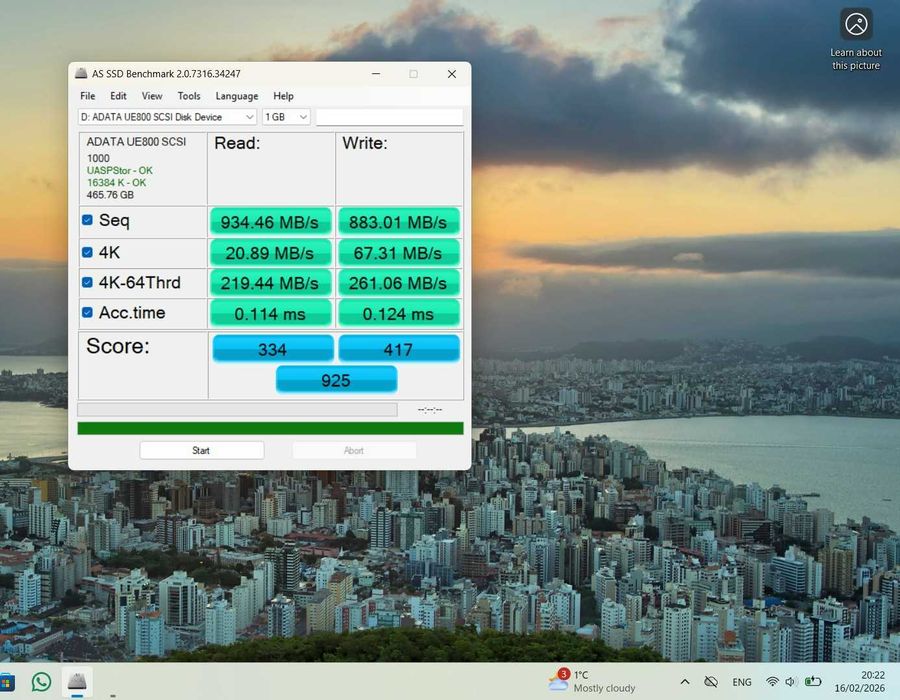Image resolution: width=900 pixels, height=700 pixels.
Task: Minimize the AS SSD Benchmark window
Action: pyautogui.click(x=376, y=73)
